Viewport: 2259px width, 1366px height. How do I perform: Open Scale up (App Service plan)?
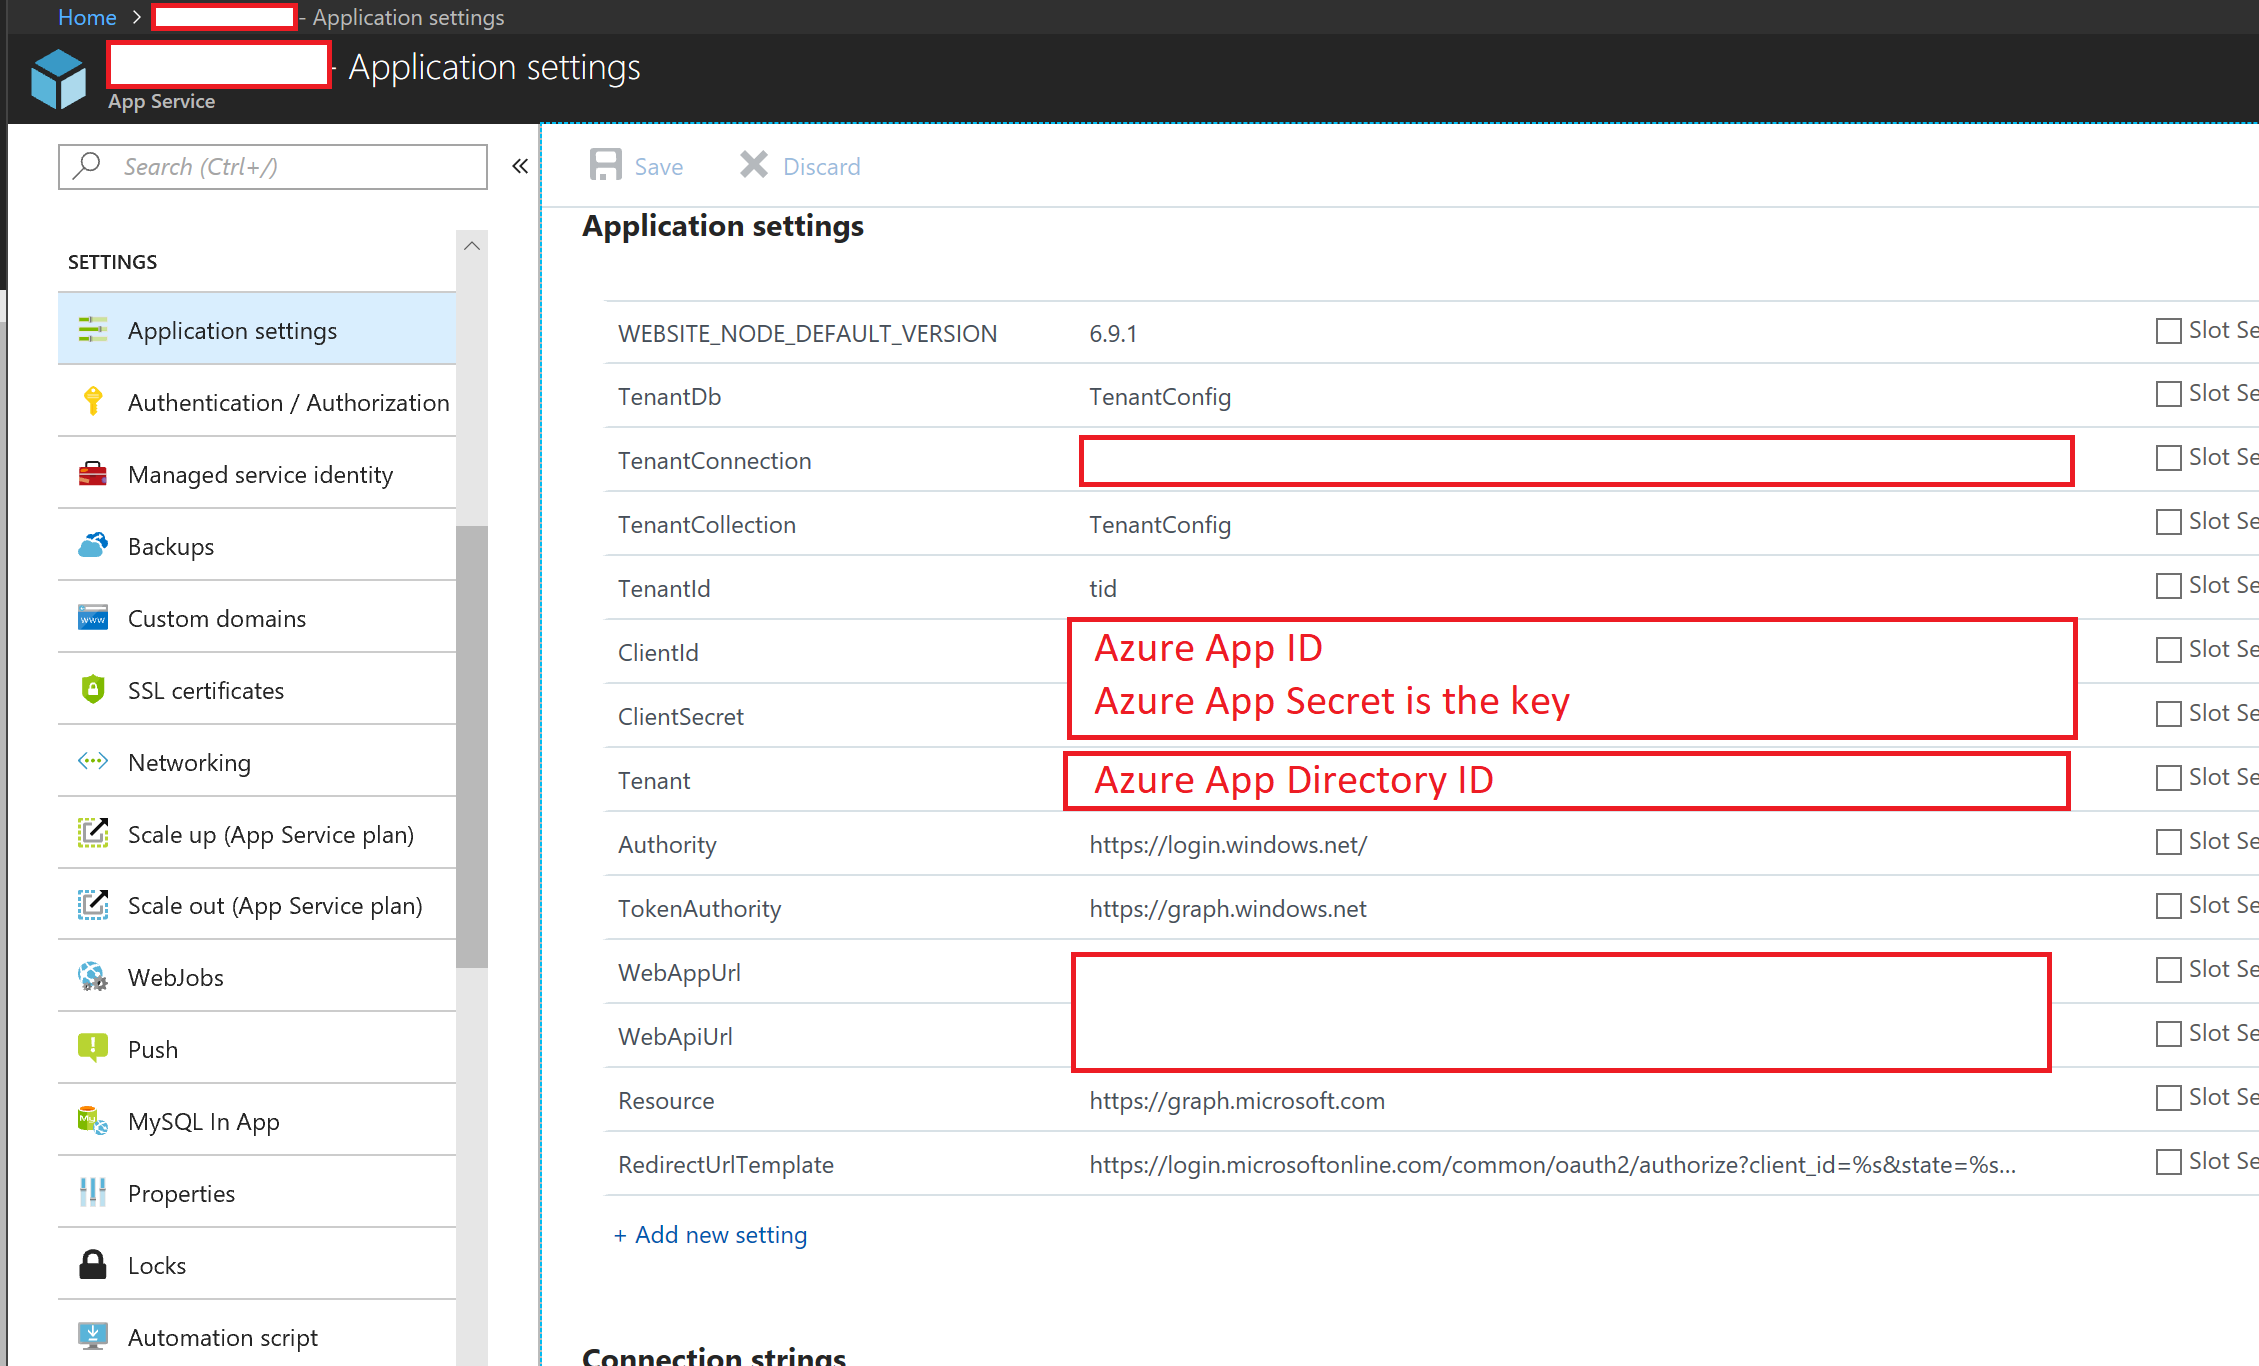[270, 835]
